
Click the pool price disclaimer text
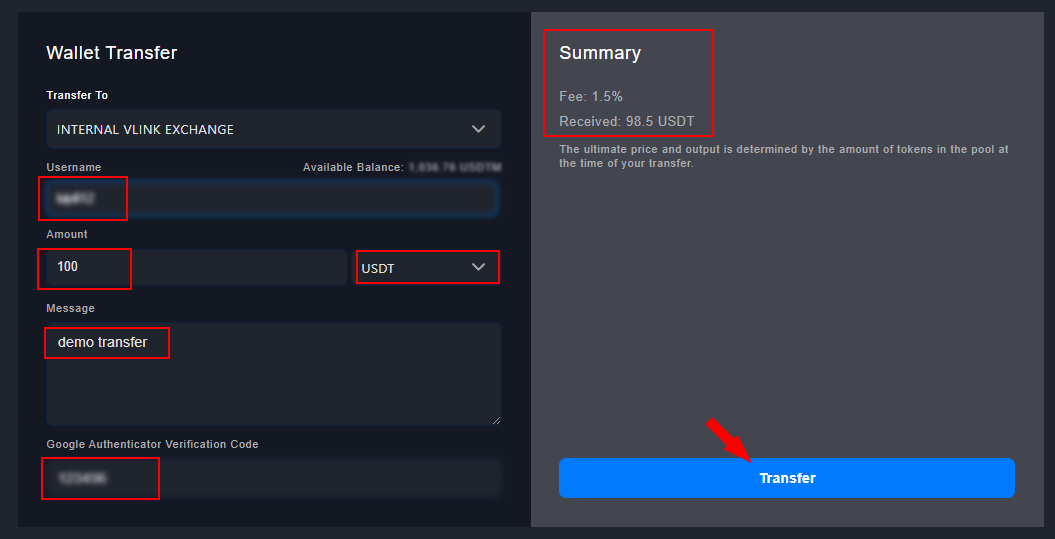point(783,156)
